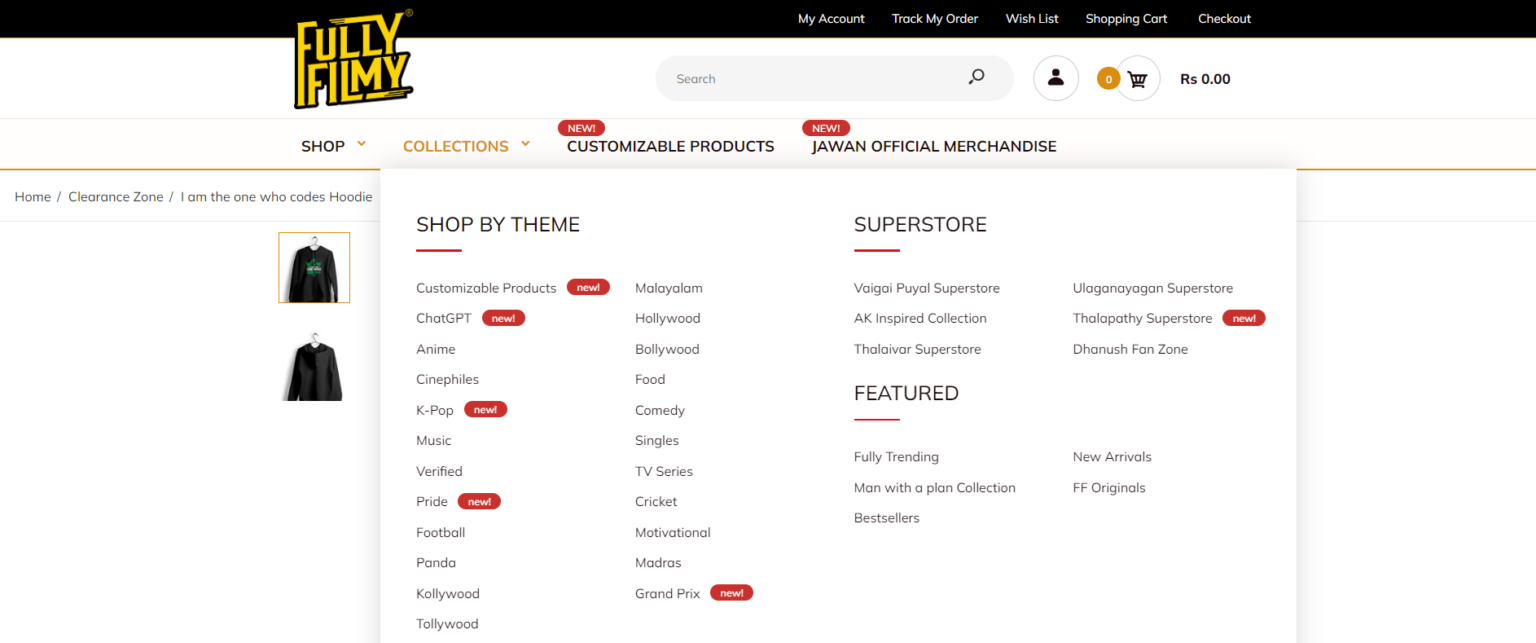Browse the Kollywood collection

(x=448, y=593)
